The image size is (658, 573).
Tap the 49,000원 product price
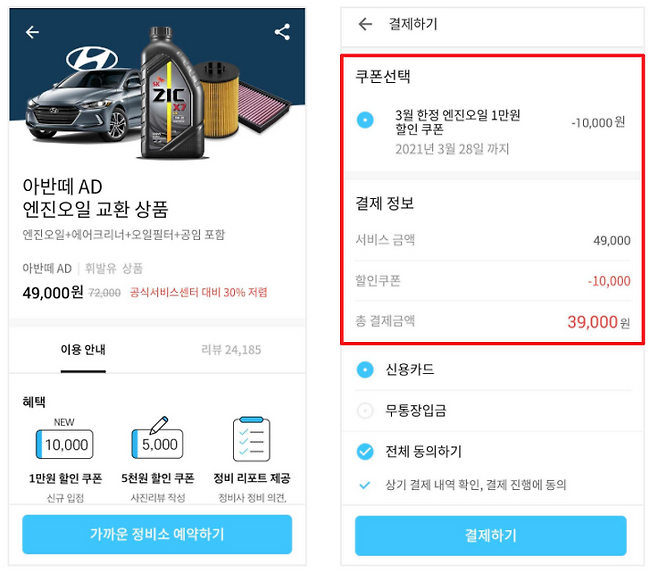point(52,292)
